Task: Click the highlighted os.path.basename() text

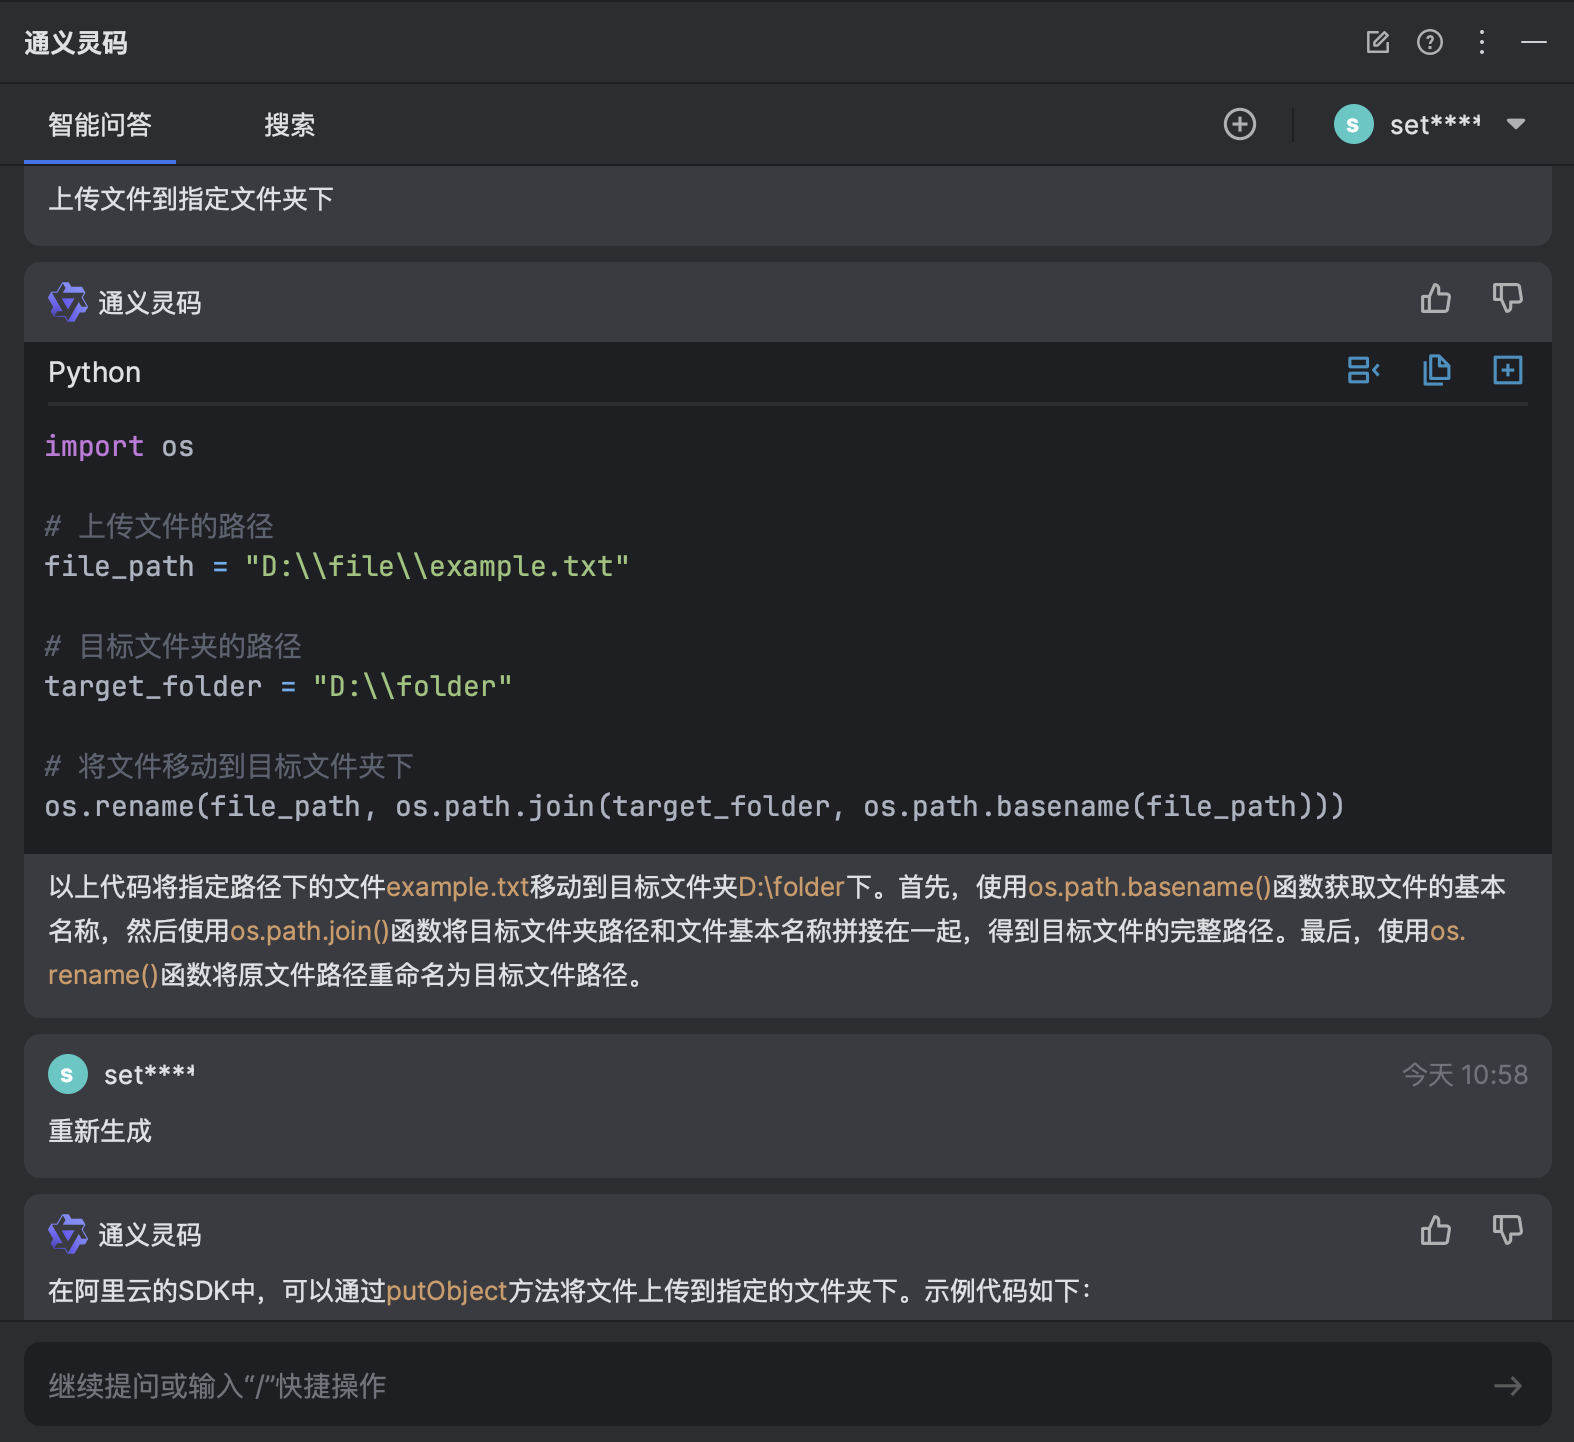Action: point(1150,887)
